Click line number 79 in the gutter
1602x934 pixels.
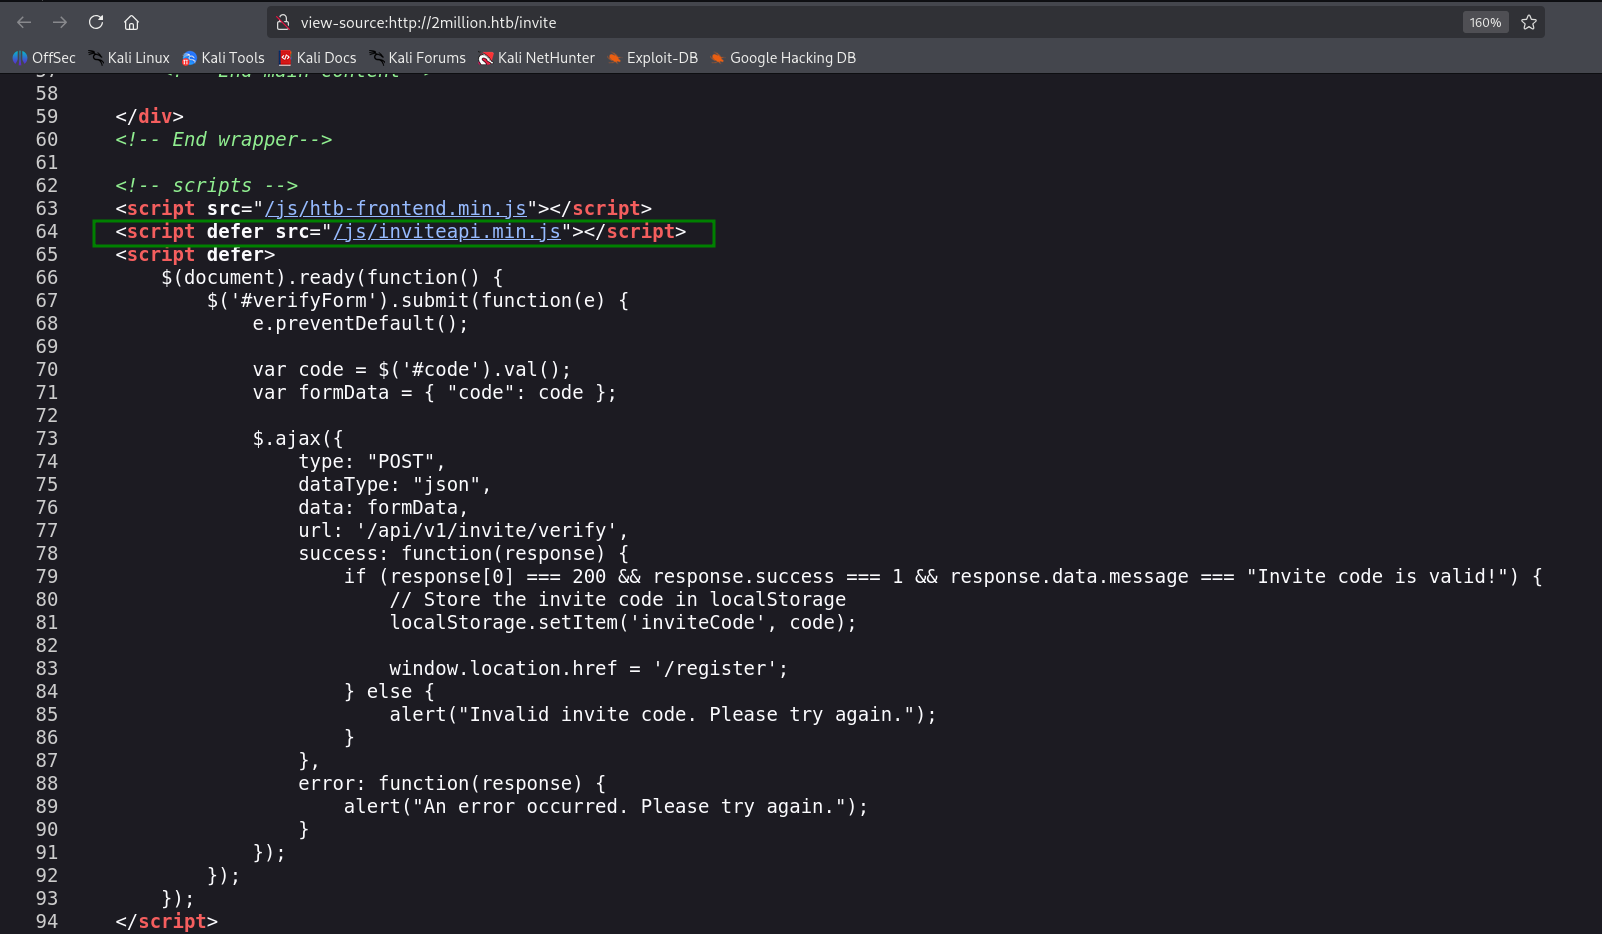click(x=47, y=576)
